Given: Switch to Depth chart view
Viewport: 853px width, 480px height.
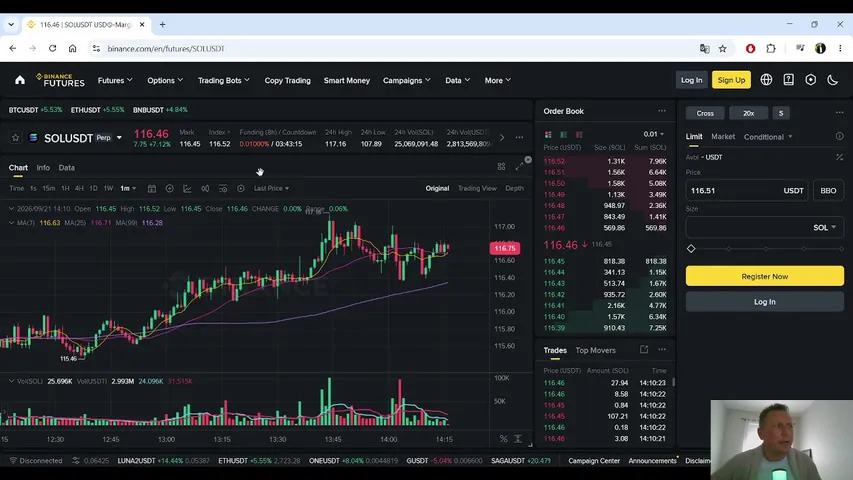Looking at the screenshot, I should (x=514, y=188).
